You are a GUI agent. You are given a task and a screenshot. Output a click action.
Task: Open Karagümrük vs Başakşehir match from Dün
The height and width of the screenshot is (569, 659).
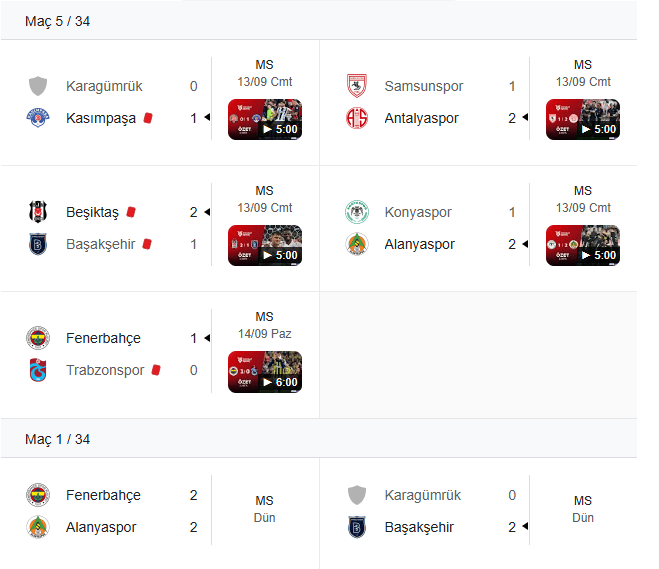478,511
